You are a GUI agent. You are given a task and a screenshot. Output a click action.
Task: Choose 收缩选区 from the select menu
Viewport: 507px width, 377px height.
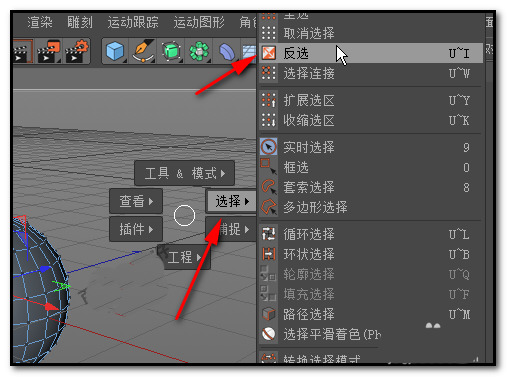[x=309, y=120]
